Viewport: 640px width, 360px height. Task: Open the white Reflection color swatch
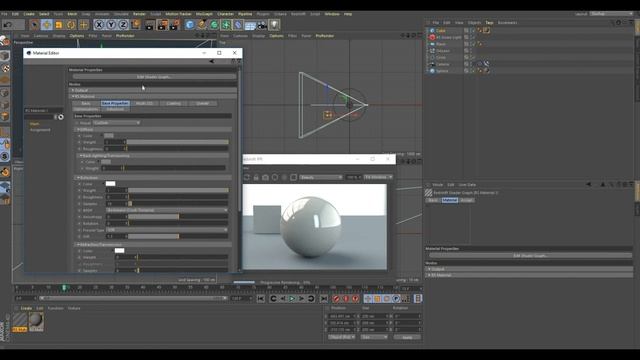tap(110, 184)
